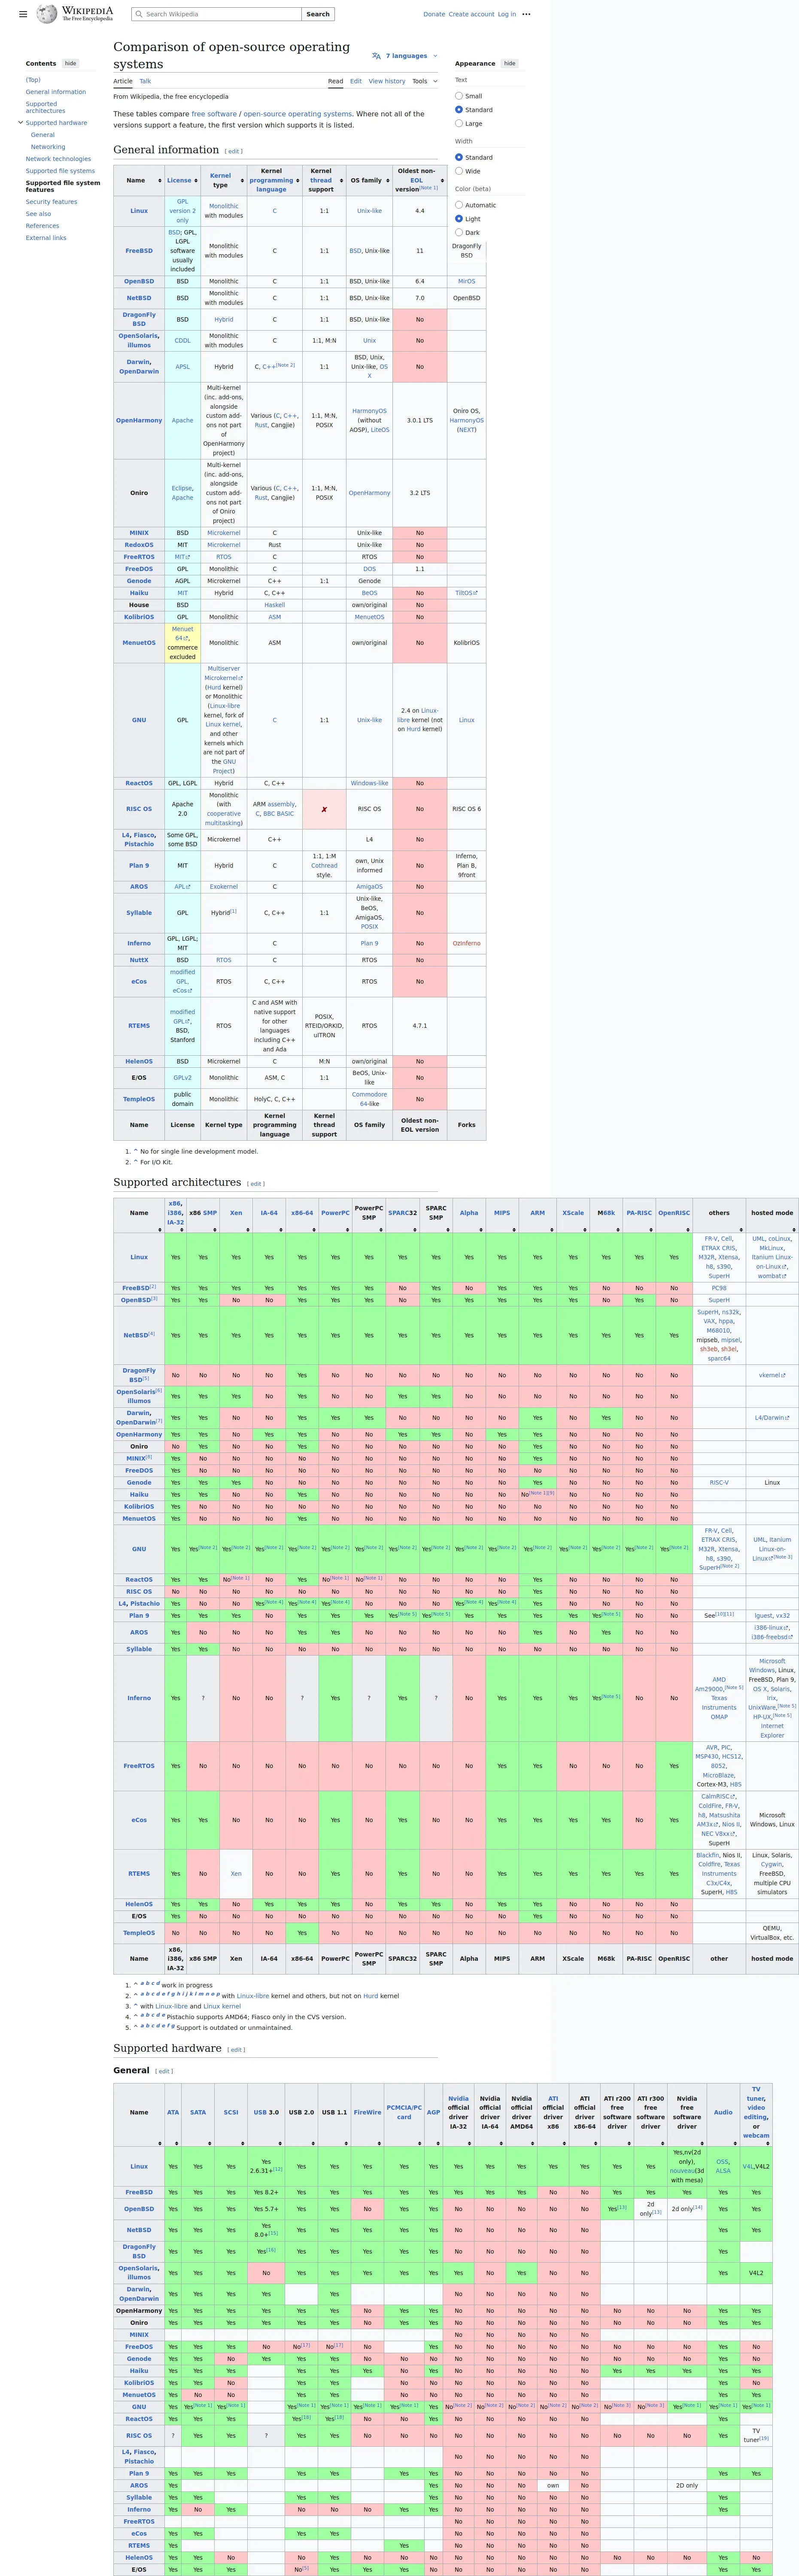799x2576 pixels.
Task: Jump to Security features in Contents
Action: coord(51,202)
